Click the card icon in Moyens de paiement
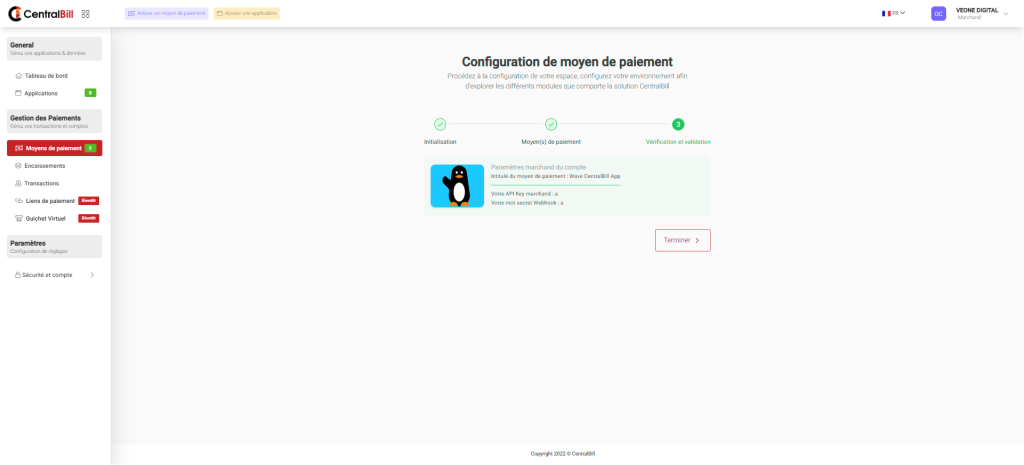 [19, 148]
